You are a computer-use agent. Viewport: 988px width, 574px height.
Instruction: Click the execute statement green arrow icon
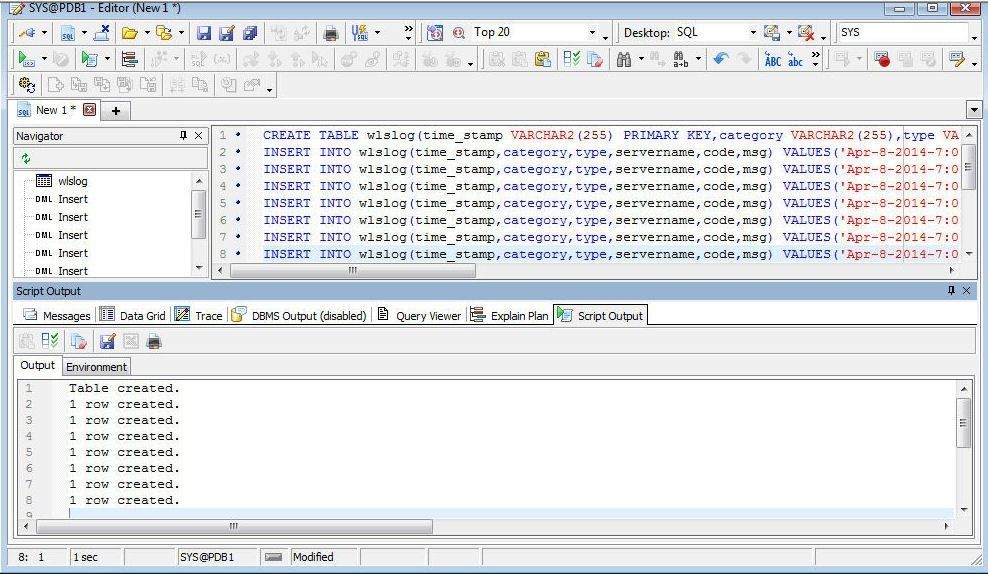[26, 59]
